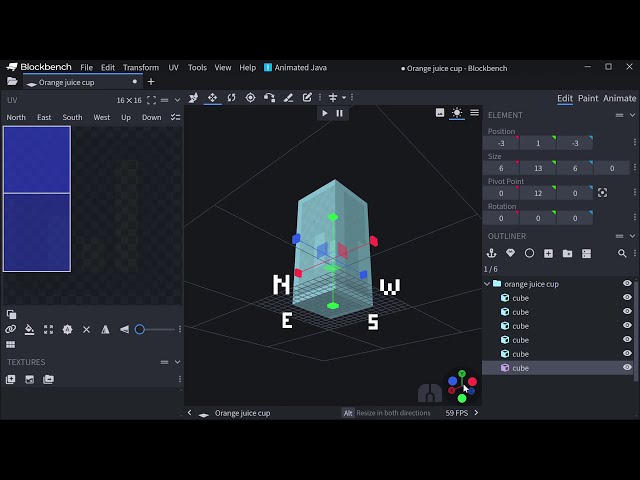Click the anchor icon in the Outliner toolbar
Screen dimensions: 640x480
[491, 253]
